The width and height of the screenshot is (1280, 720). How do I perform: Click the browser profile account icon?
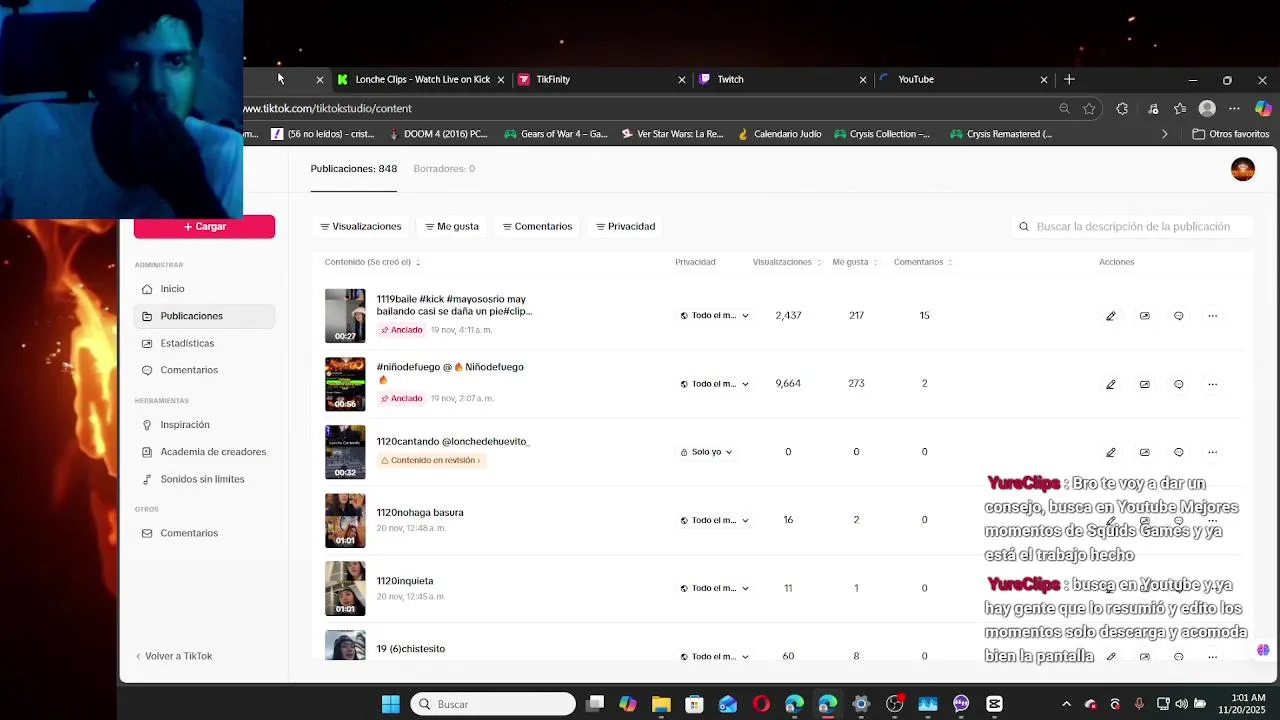tap(1207, 108)
